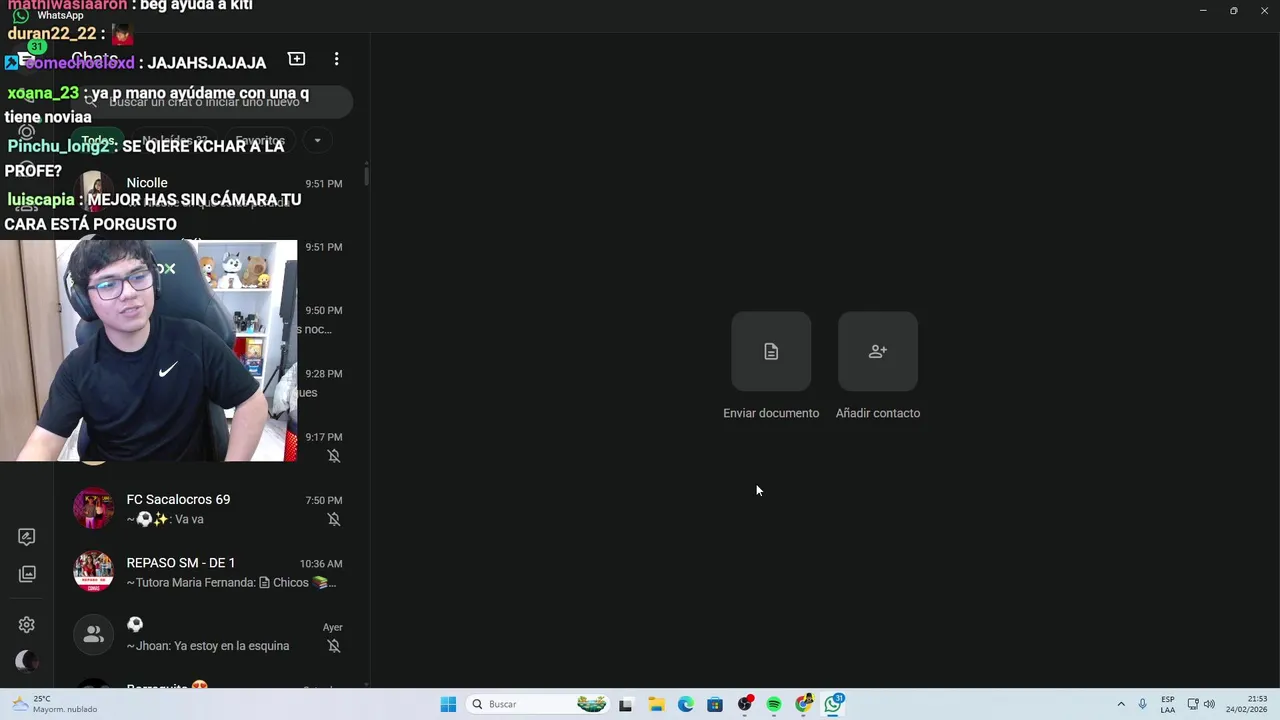The image size is (1280, 720).
Task: Click the FC Sacalocros 69 group avatar
Action: 93,508
